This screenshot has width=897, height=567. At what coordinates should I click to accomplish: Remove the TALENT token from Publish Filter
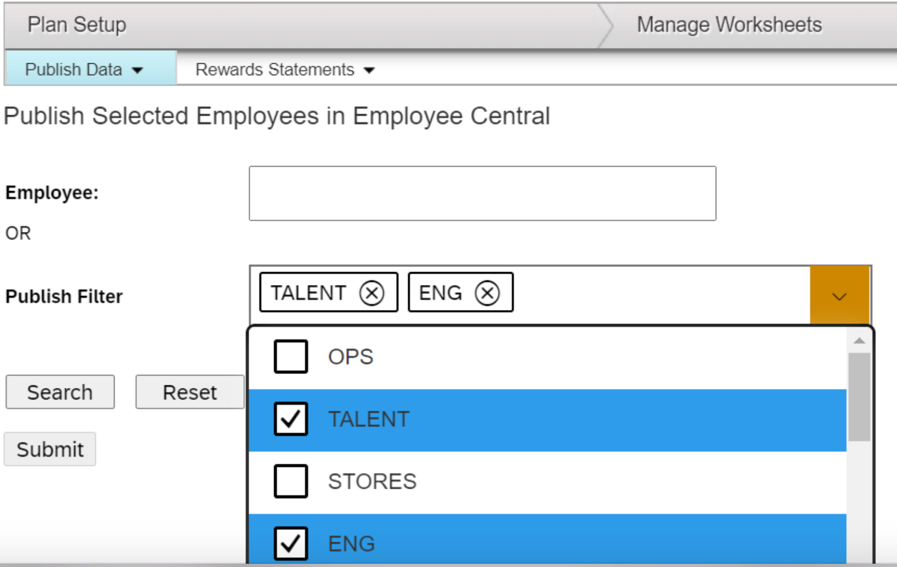pos(371,293)
